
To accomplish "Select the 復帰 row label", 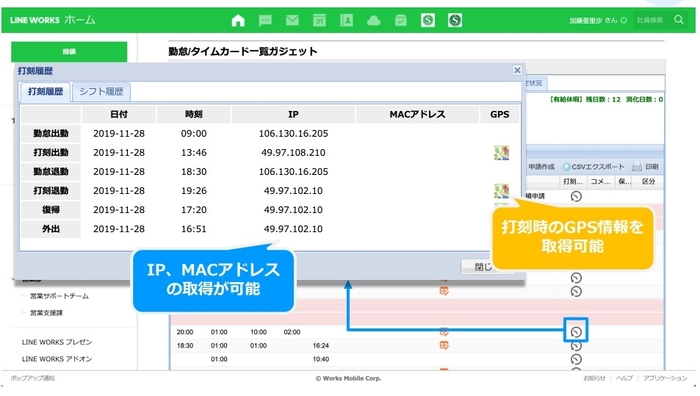I will (x=51, y=210).
